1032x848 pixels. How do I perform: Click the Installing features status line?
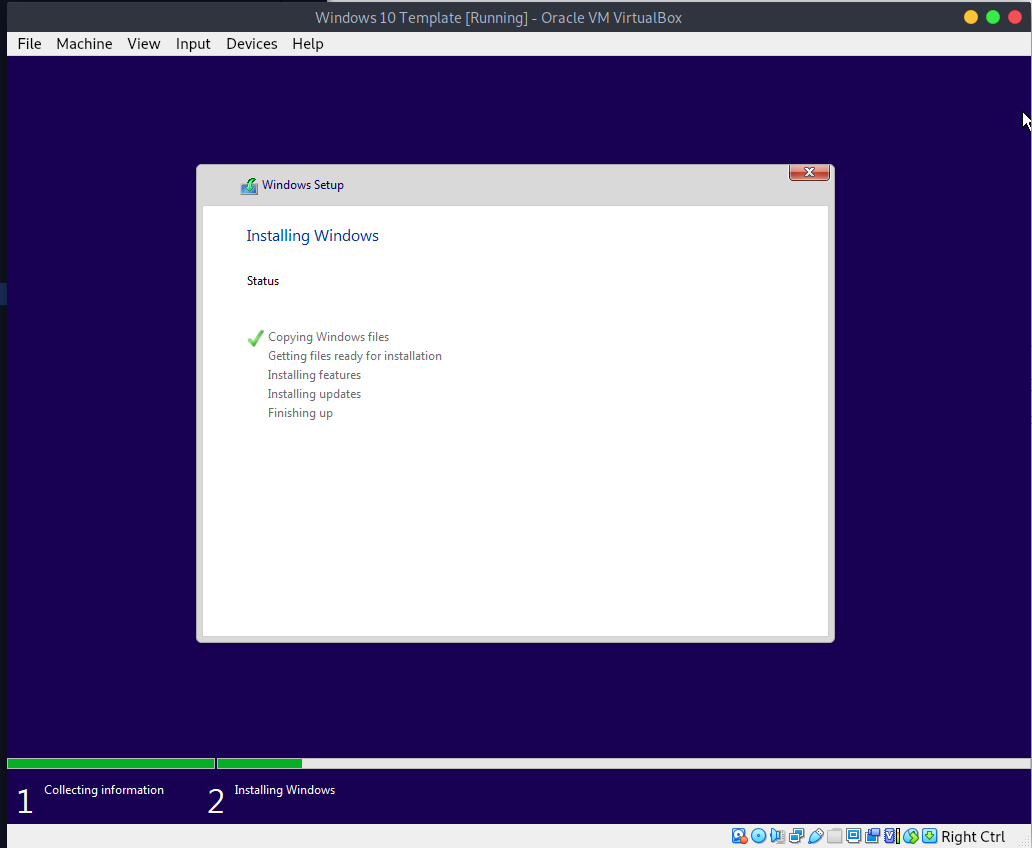(x=314, y=375)
